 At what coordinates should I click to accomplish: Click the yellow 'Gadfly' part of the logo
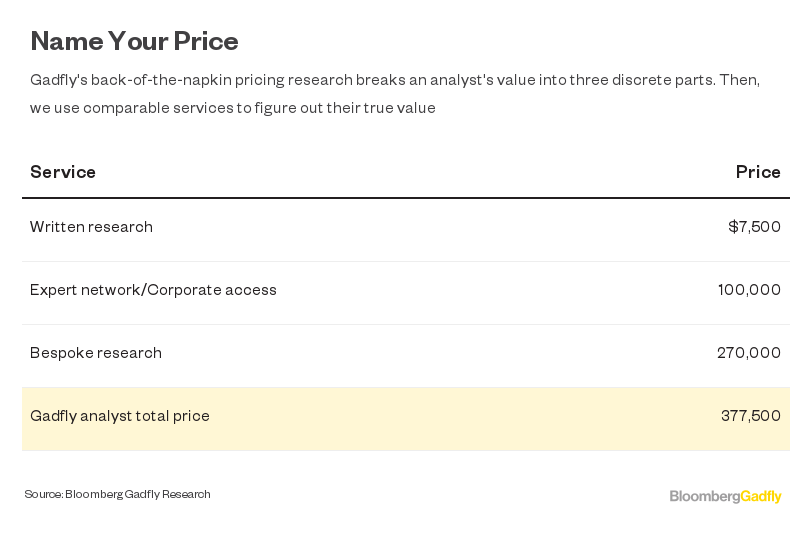(761, 497)
